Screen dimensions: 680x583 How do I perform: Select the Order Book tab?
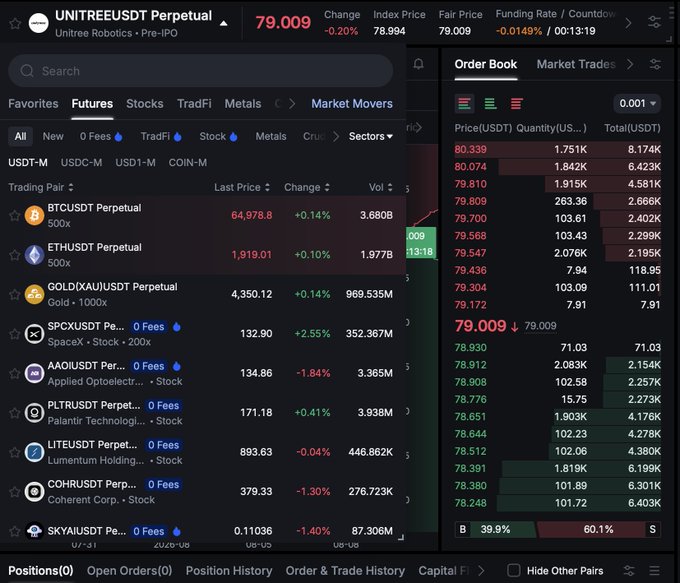486,64
